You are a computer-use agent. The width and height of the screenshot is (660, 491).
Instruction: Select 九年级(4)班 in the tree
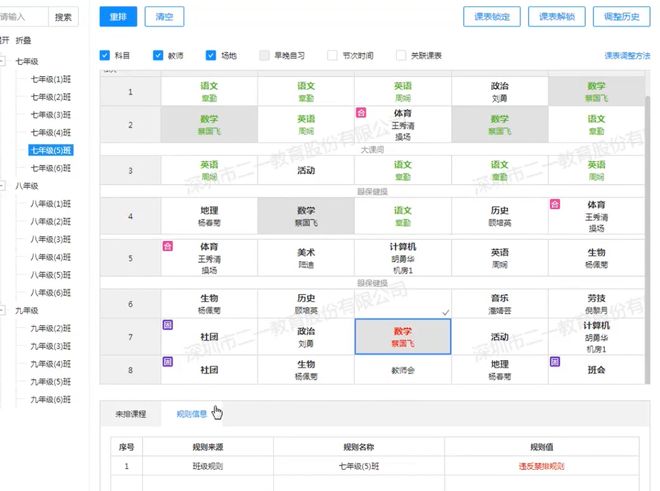click(51, 364)
